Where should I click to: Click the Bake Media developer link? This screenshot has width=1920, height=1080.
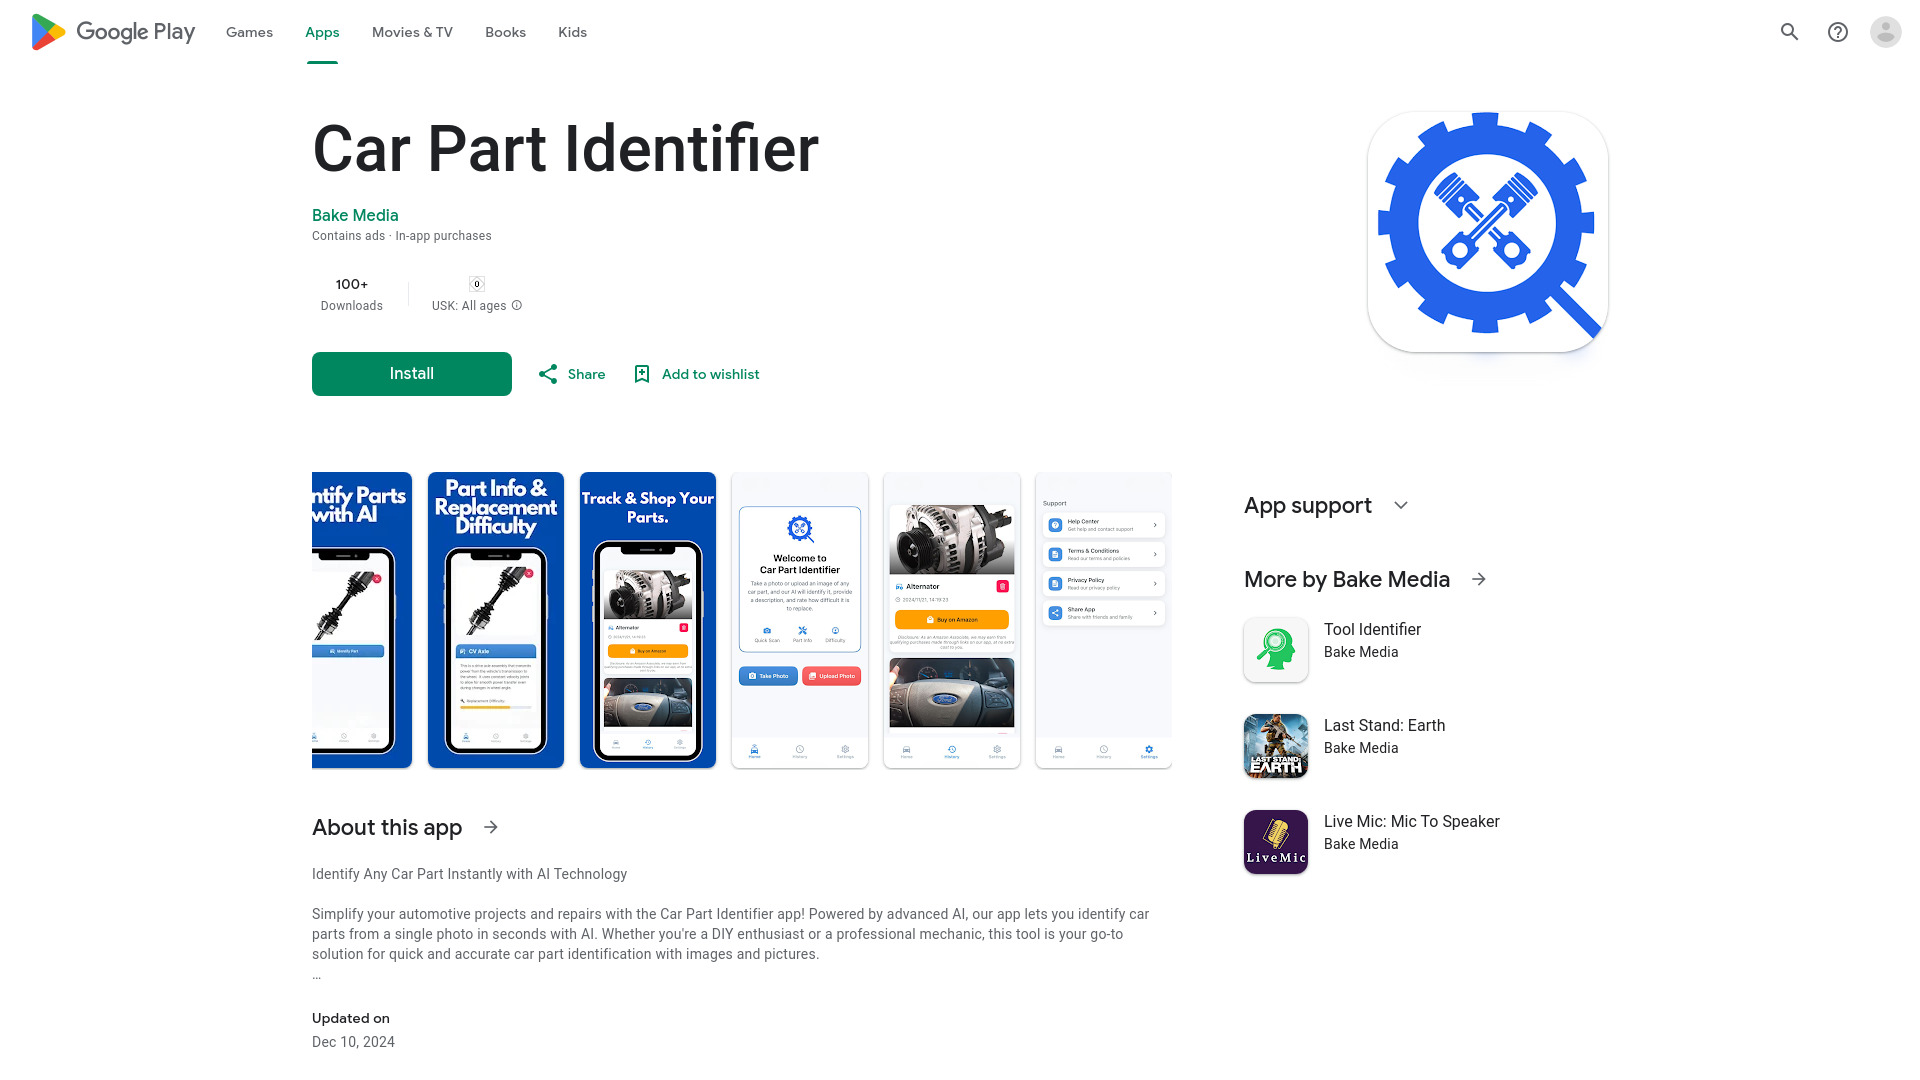point(355,215)
